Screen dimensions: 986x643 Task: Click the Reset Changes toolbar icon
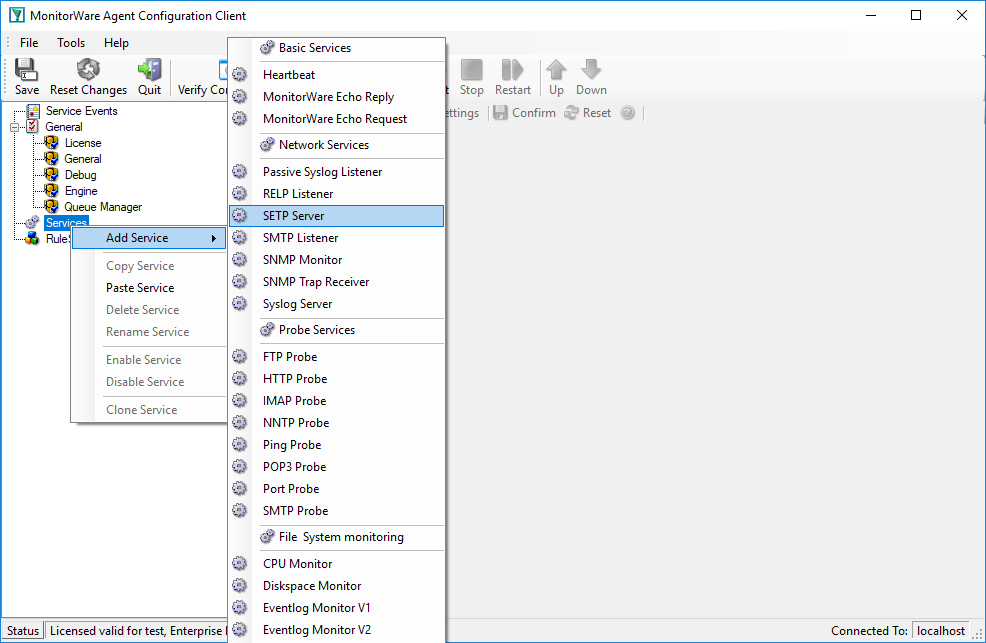pos(88,69)
